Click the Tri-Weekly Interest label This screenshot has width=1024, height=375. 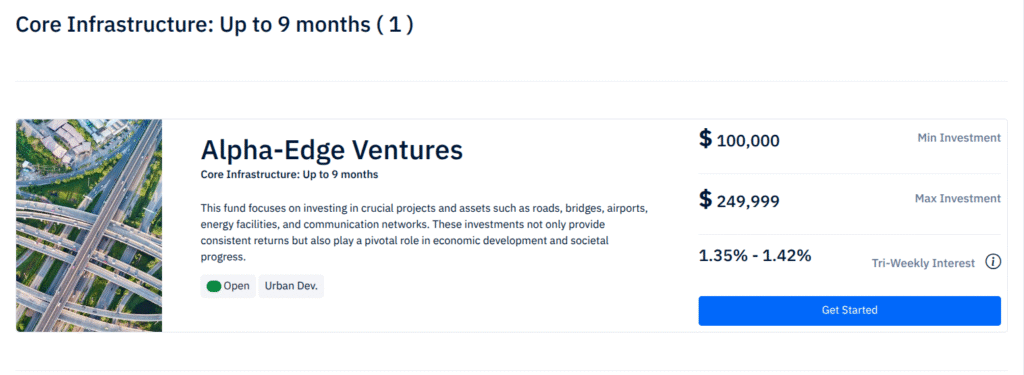pyautogui.click(x=923, y=263)
